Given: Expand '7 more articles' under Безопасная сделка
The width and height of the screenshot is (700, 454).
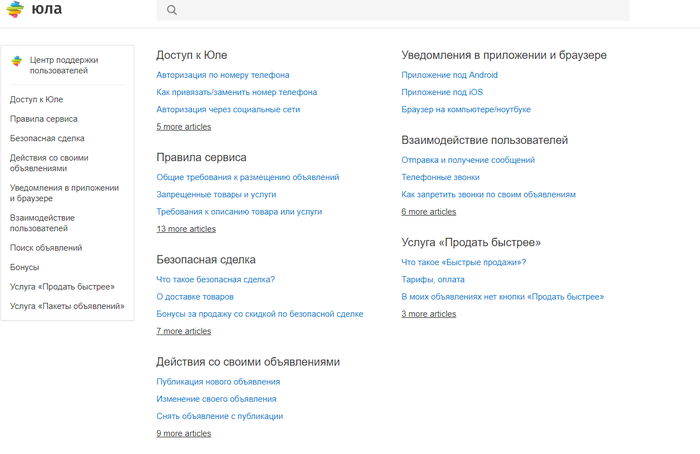Looking at the screenshot, I should click(183, 331).
